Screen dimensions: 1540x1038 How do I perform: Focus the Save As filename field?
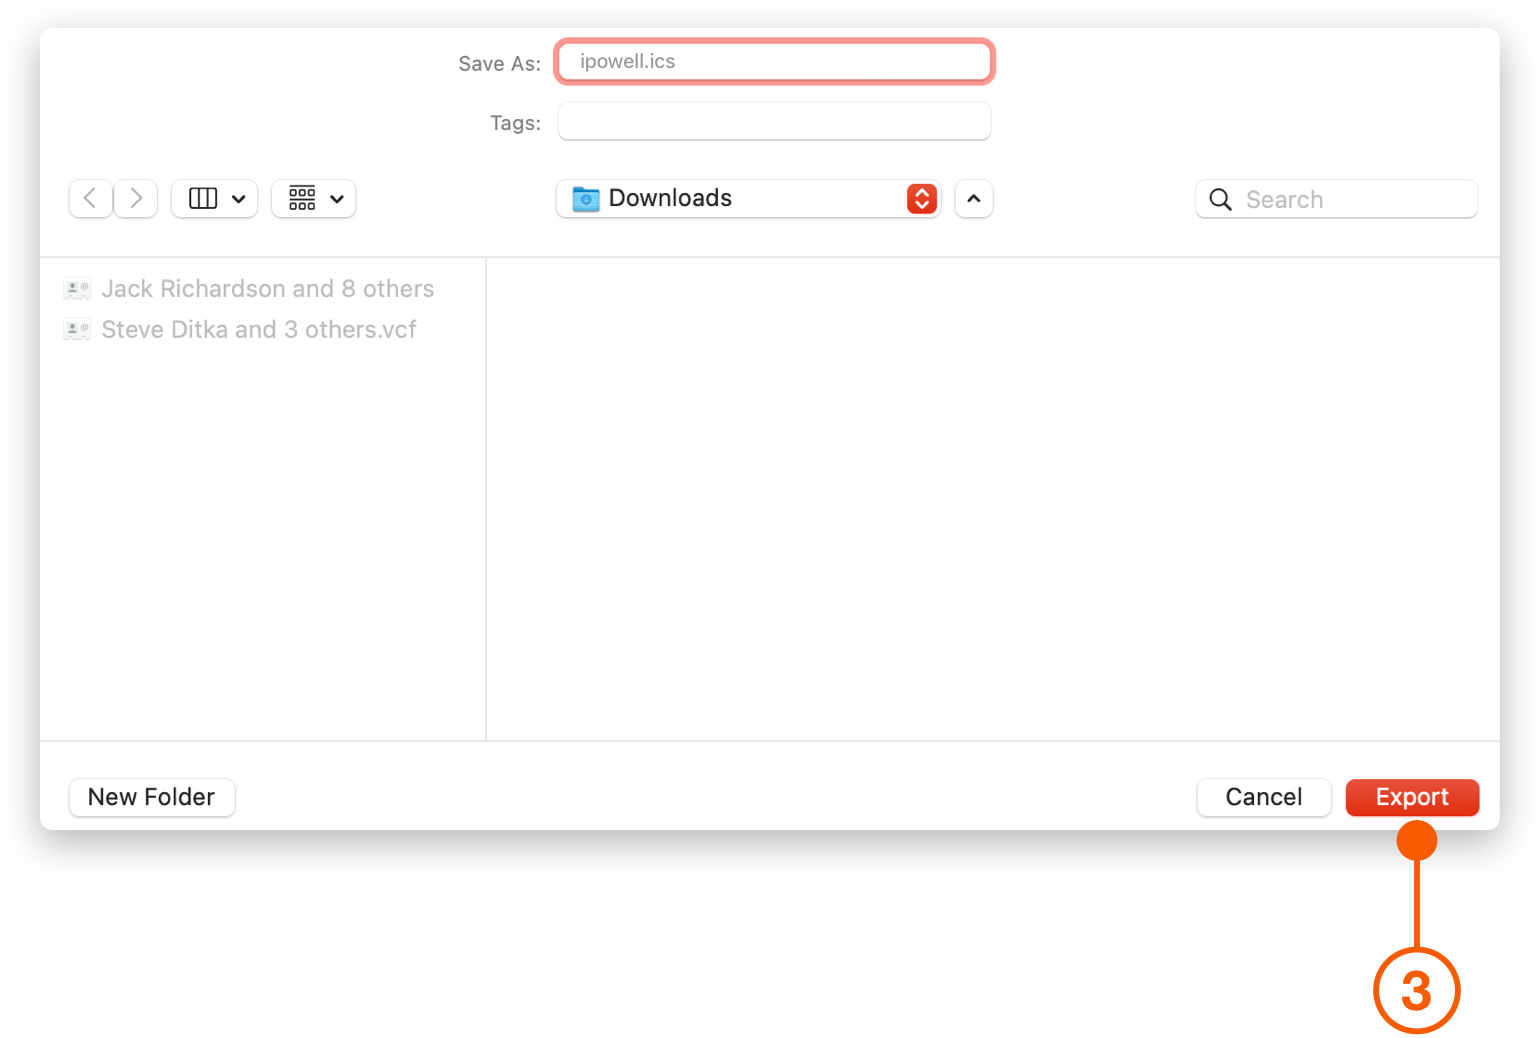(x=774, y=62)
